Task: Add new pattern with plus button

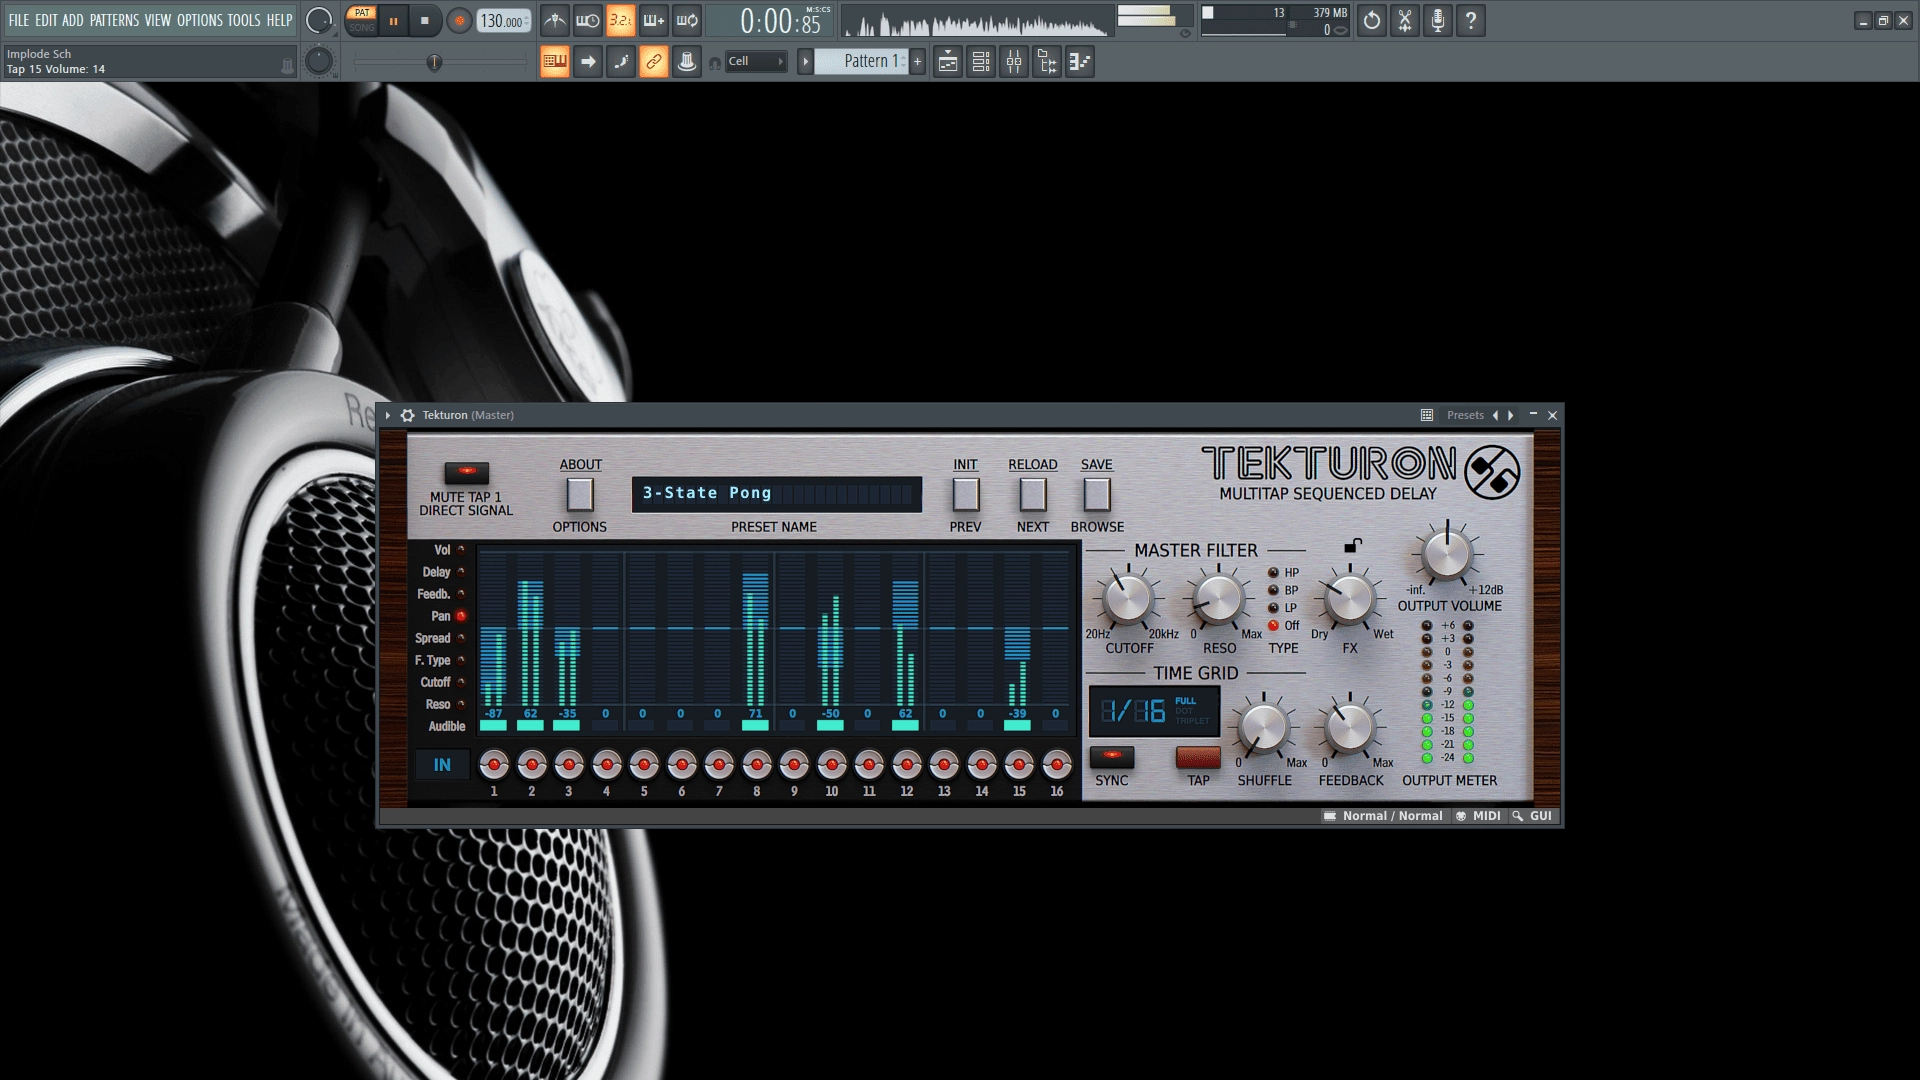Action: point(917,62)
